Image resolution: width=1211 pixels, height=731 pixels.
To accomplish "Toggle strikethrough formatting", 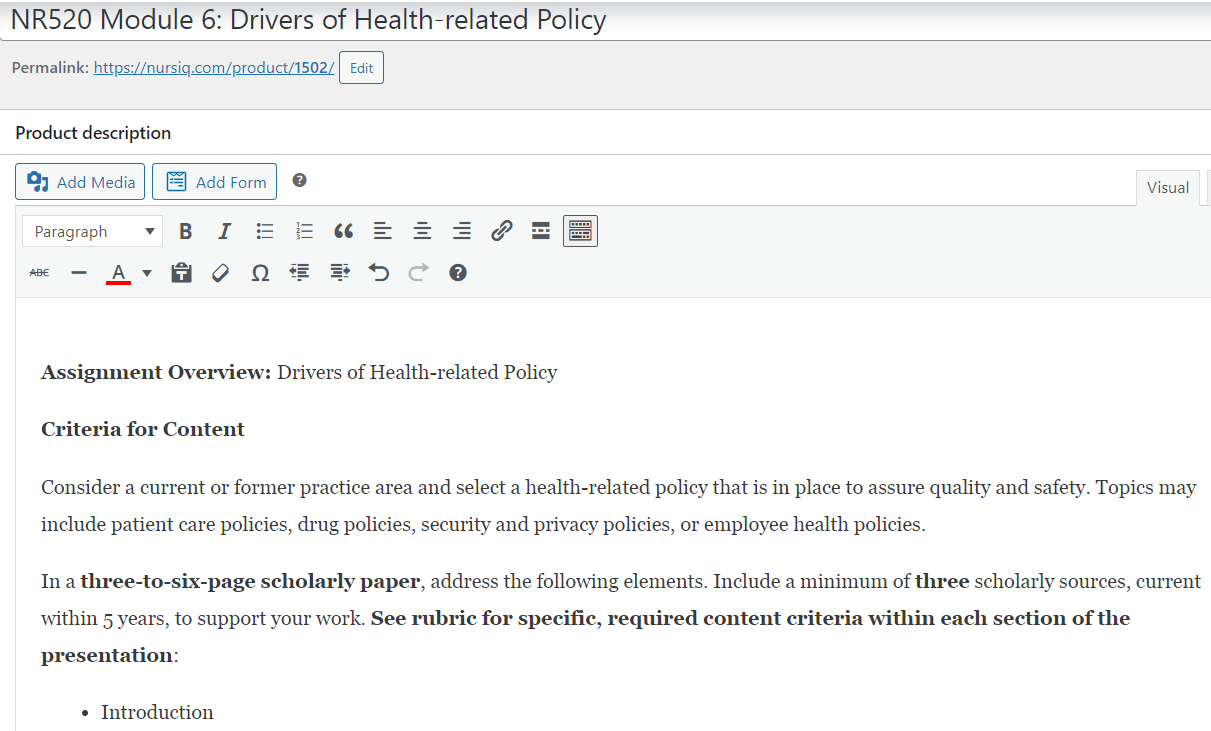I will point(39,273).
